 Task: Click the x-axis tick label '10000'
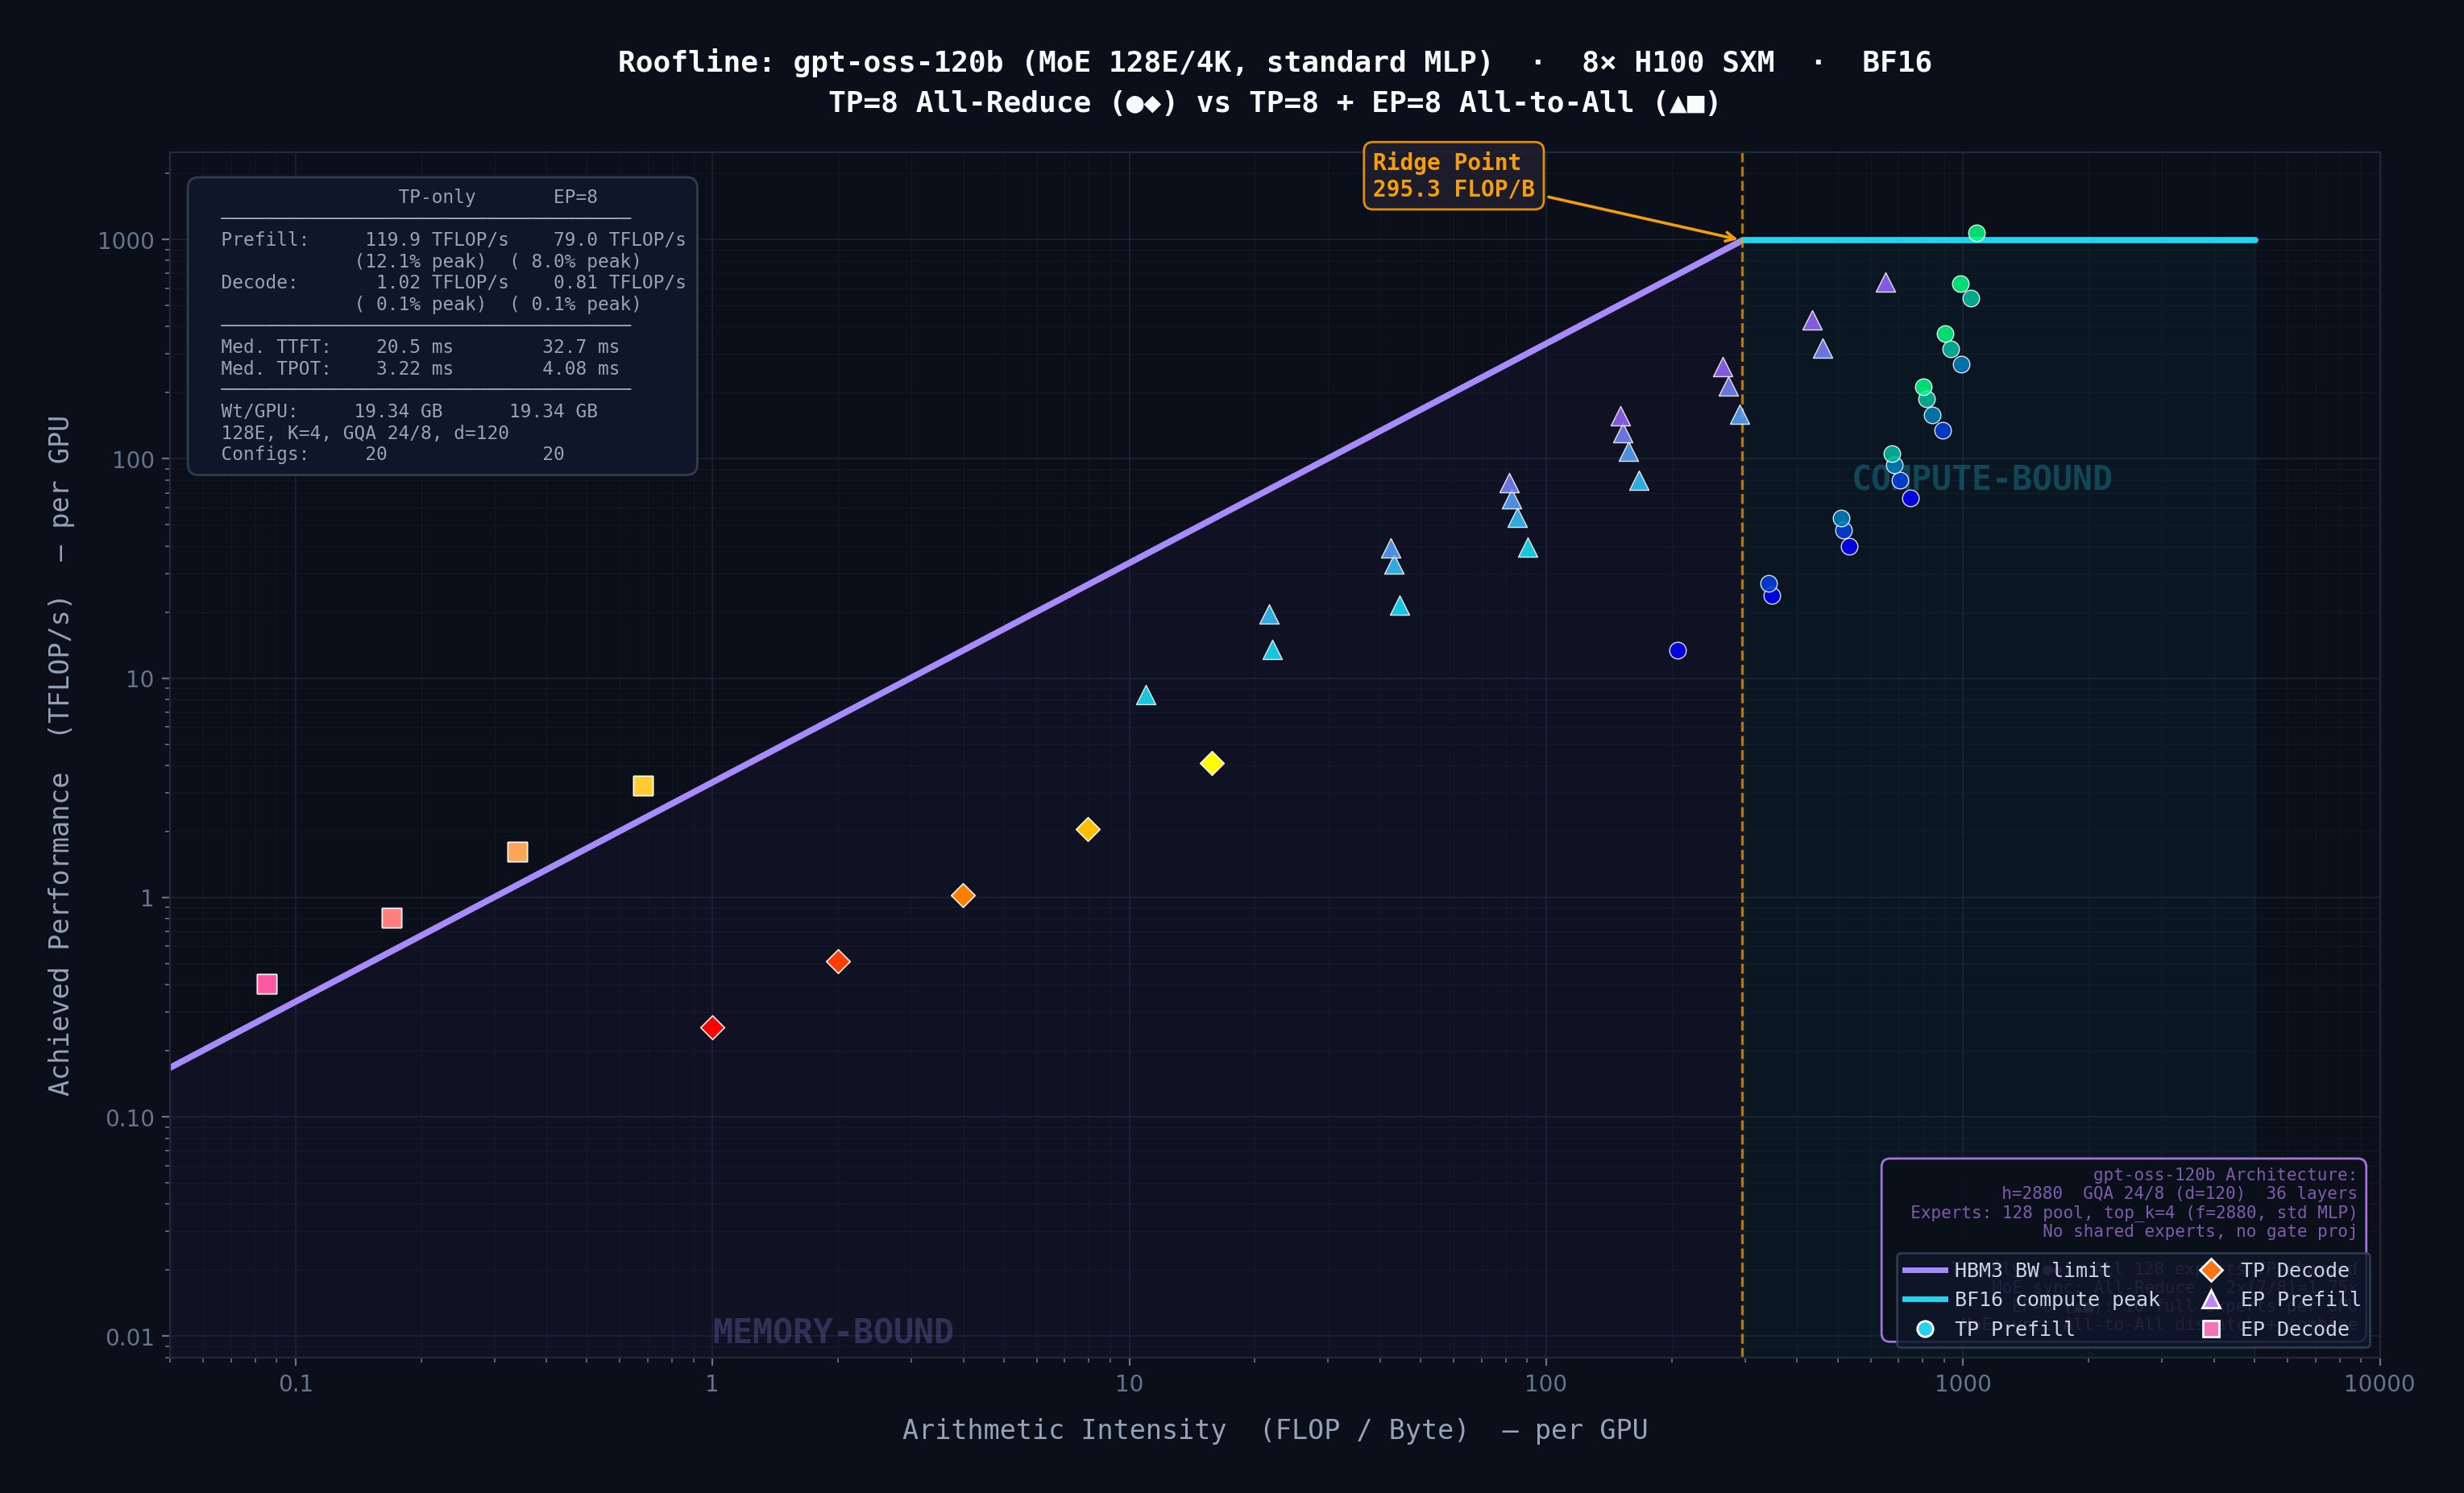coord(2380,1383)
